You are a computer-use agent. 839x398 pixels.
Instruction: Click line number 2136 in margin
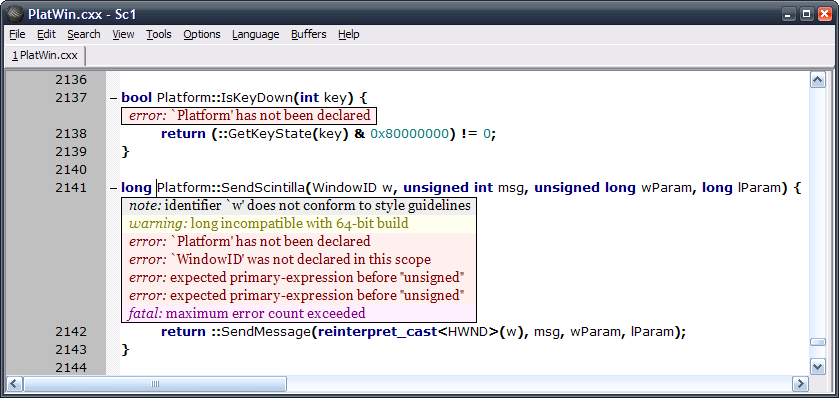pyautogui.click(x=71, y=80)
